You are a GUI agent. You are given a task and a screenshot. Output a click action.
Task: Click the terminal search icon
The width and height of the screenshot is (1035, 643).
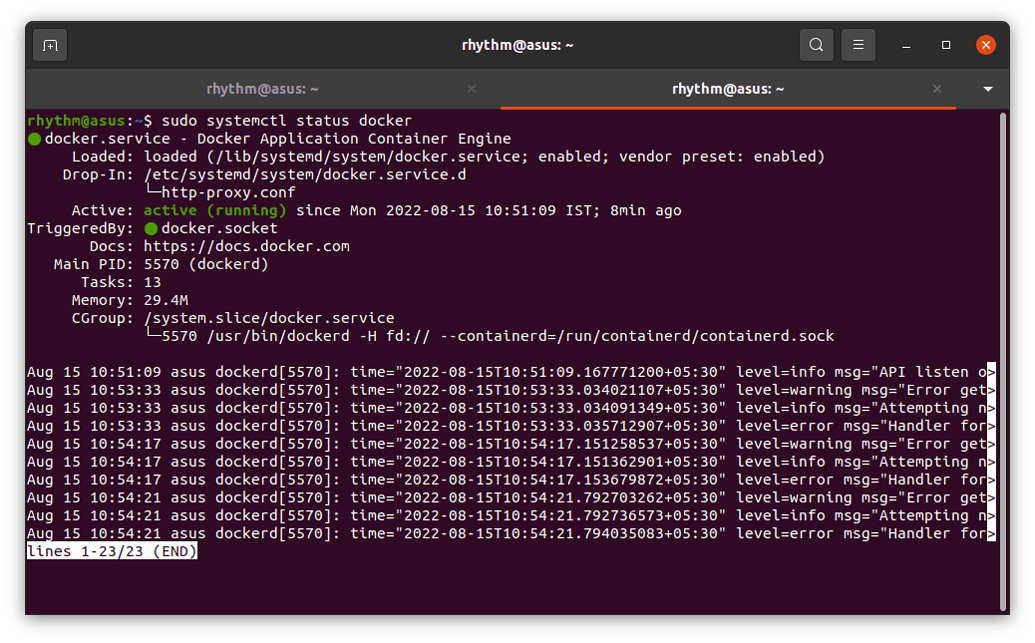(x=816, y=45)
